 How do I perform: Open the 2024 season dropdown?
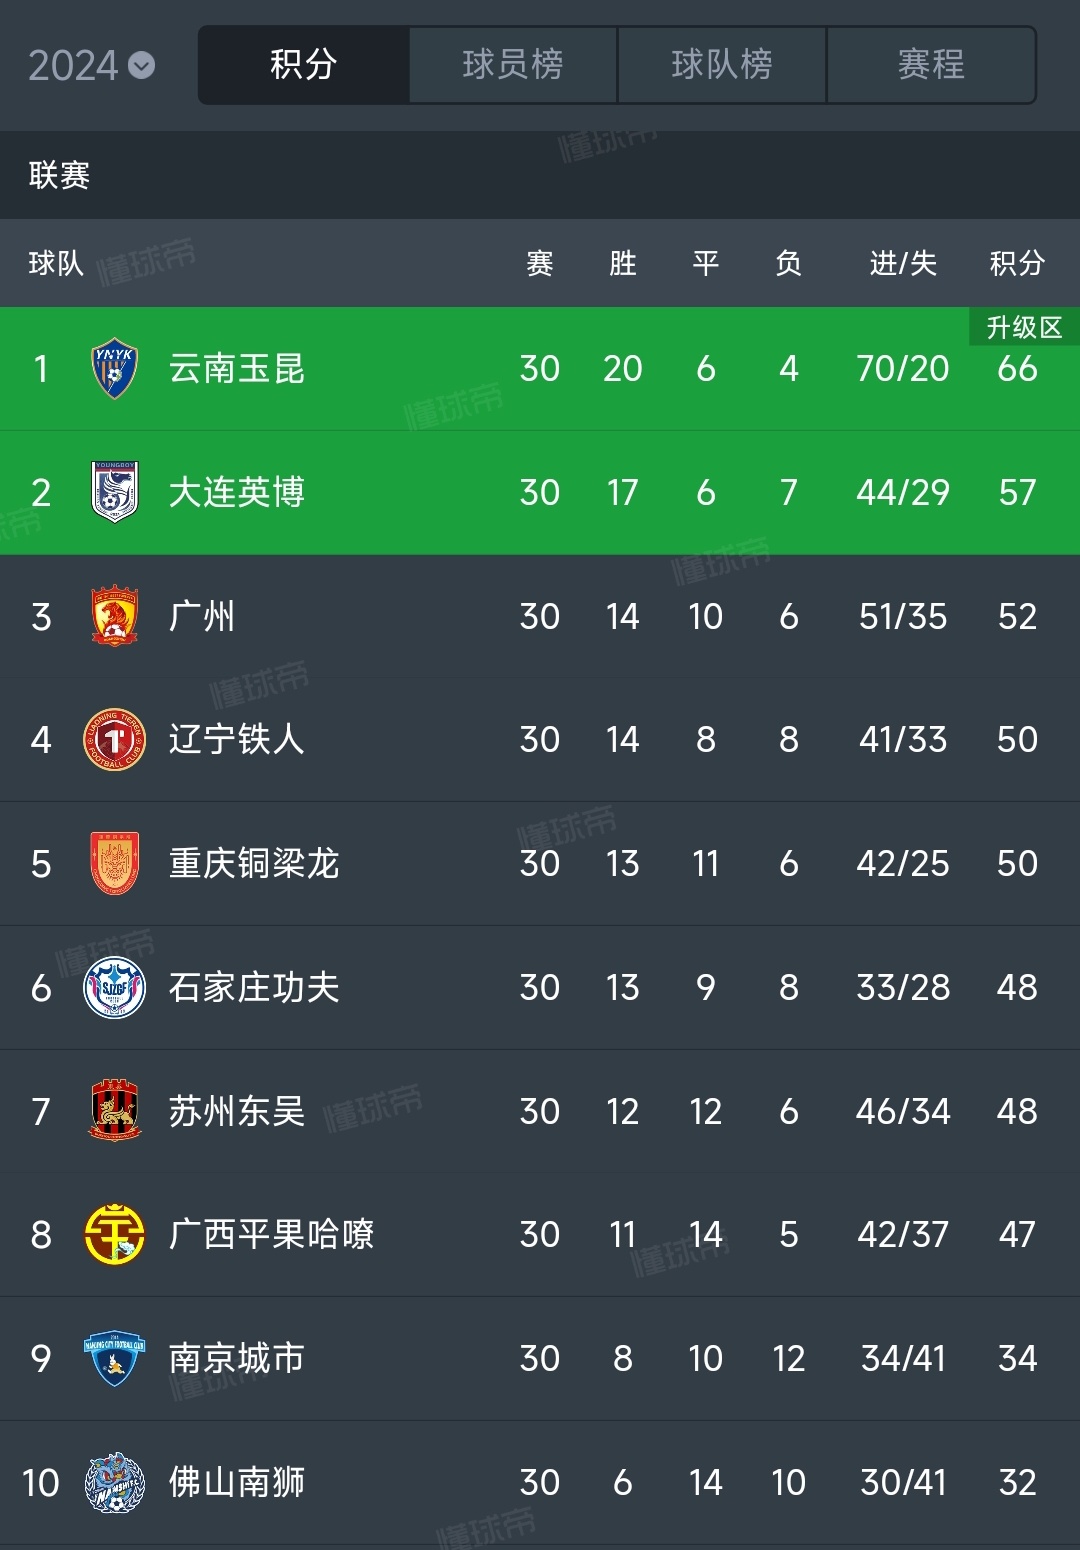tap(91, 66)
